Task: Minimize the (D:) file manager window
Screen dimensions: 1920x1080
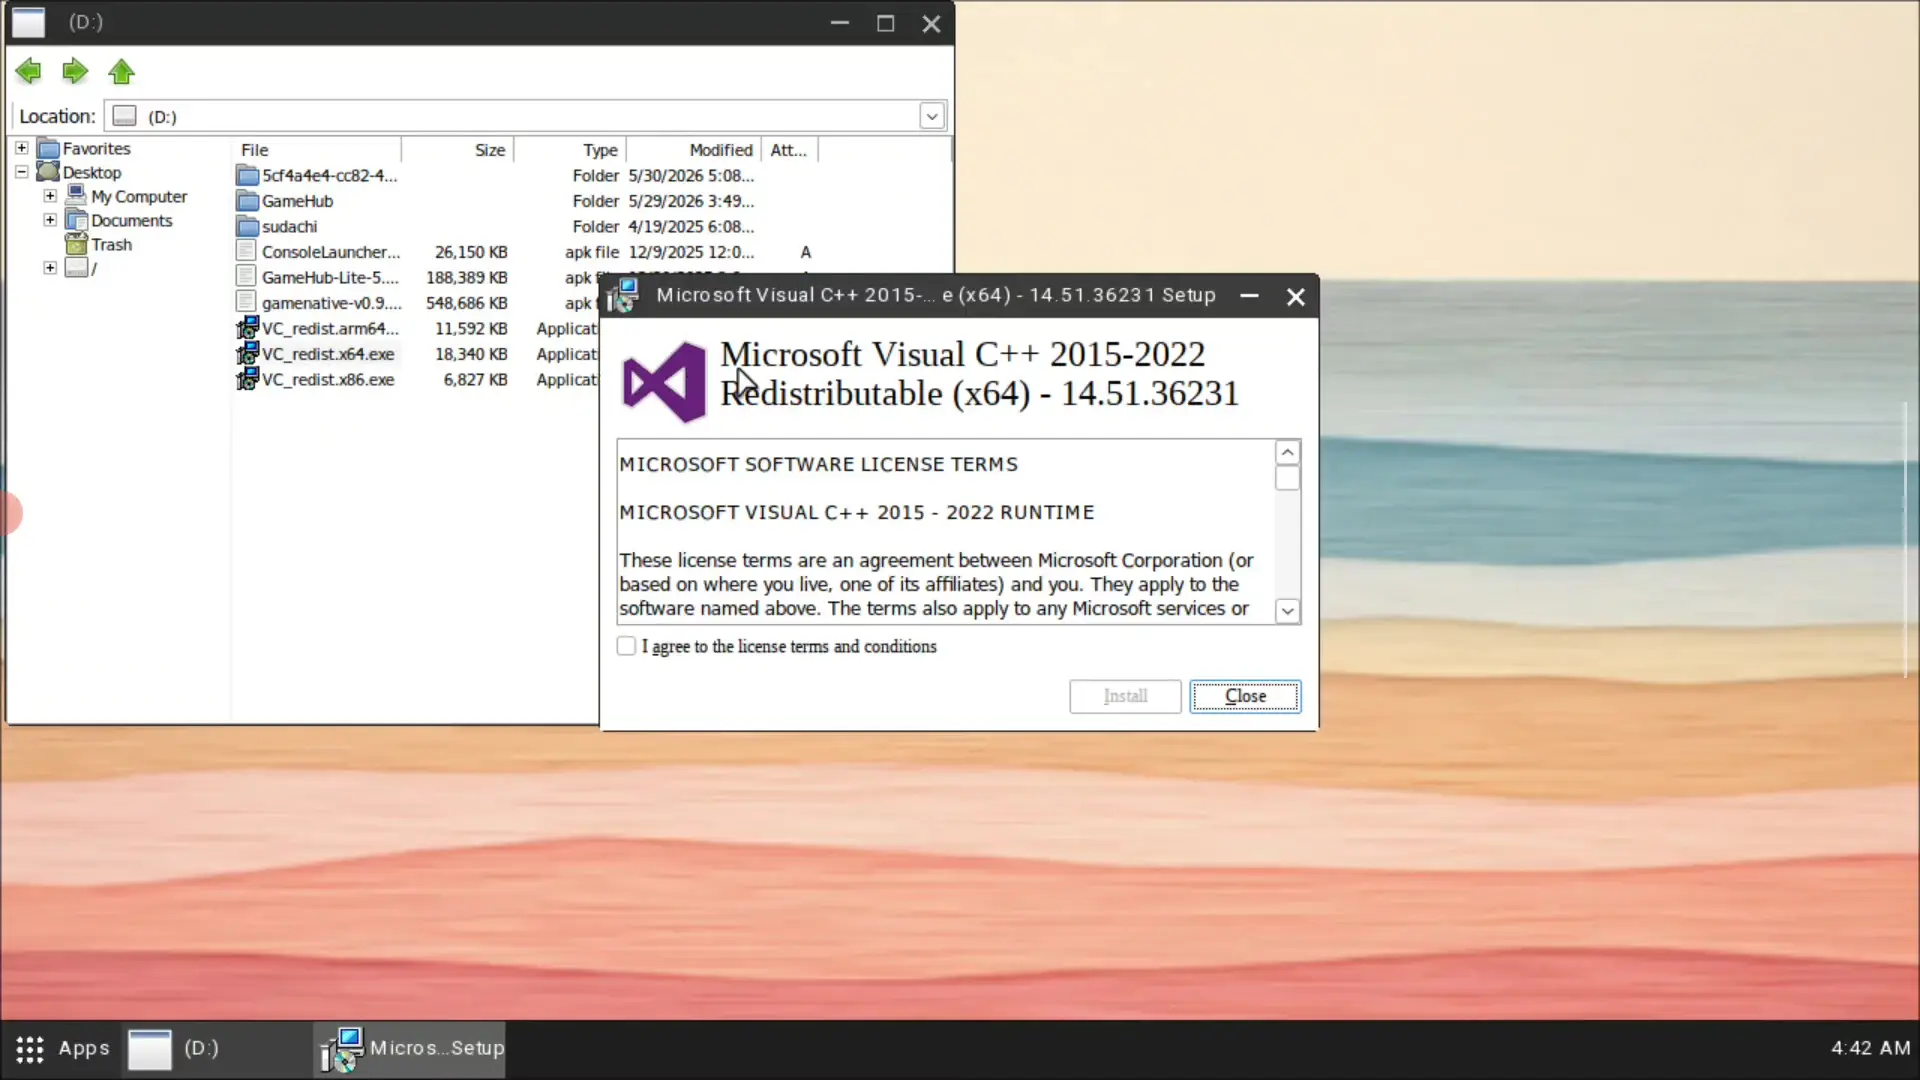Action: (839, 23)
